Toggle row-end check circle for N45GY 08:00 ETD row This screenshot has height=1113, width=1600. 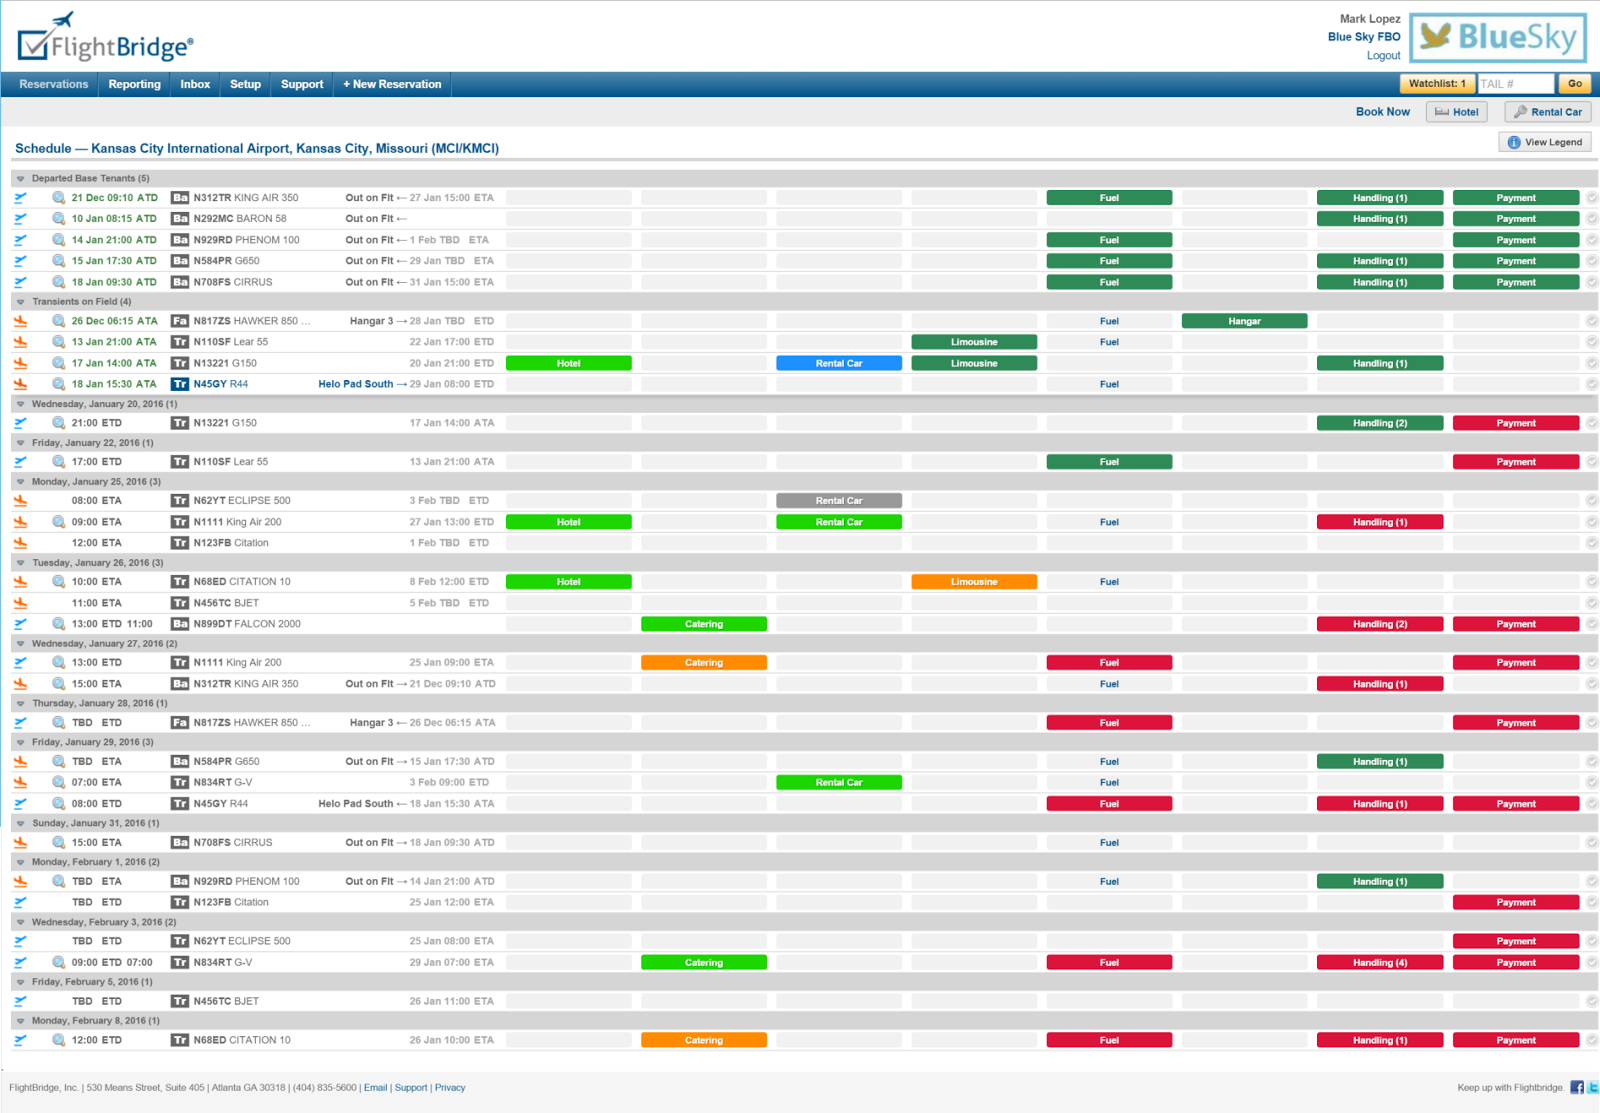pos(1592,804)
